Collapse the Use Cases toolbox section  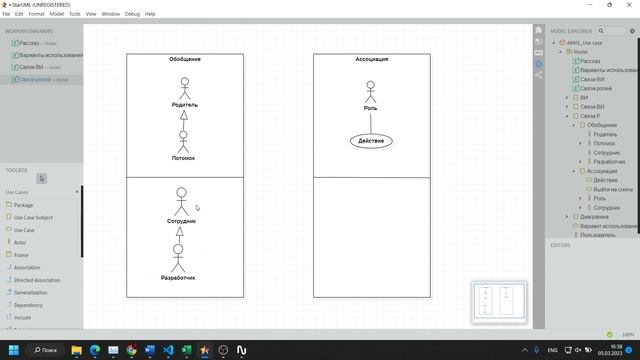[x=77, y=192]
